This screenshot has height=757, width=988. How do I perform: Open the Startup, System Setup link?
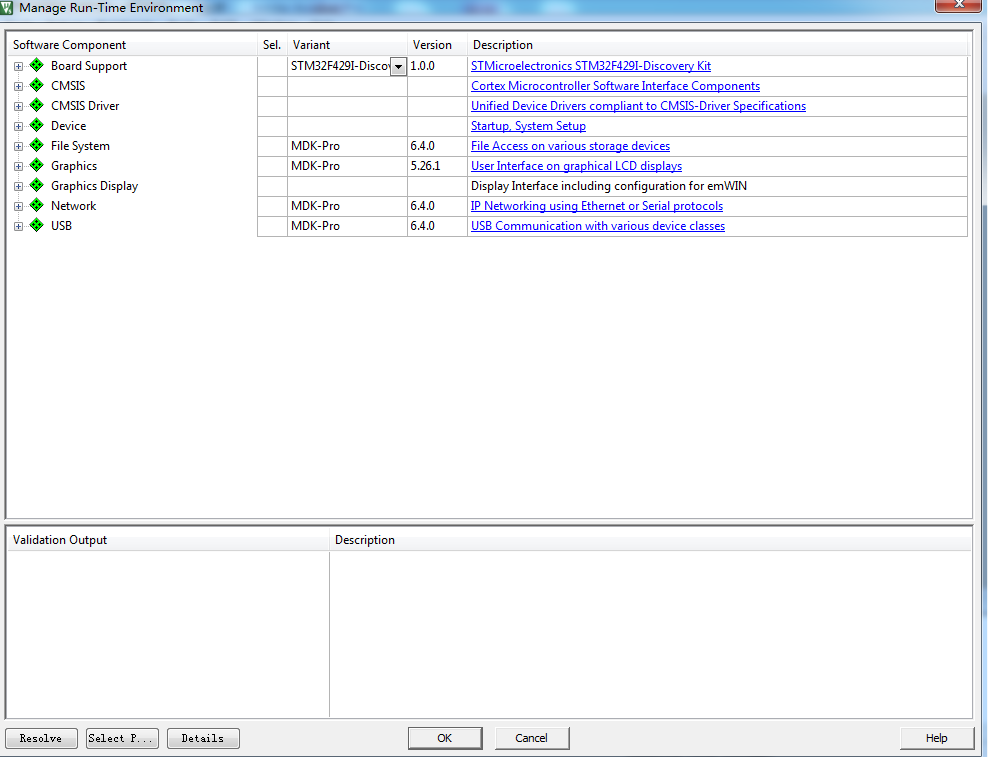529,126
